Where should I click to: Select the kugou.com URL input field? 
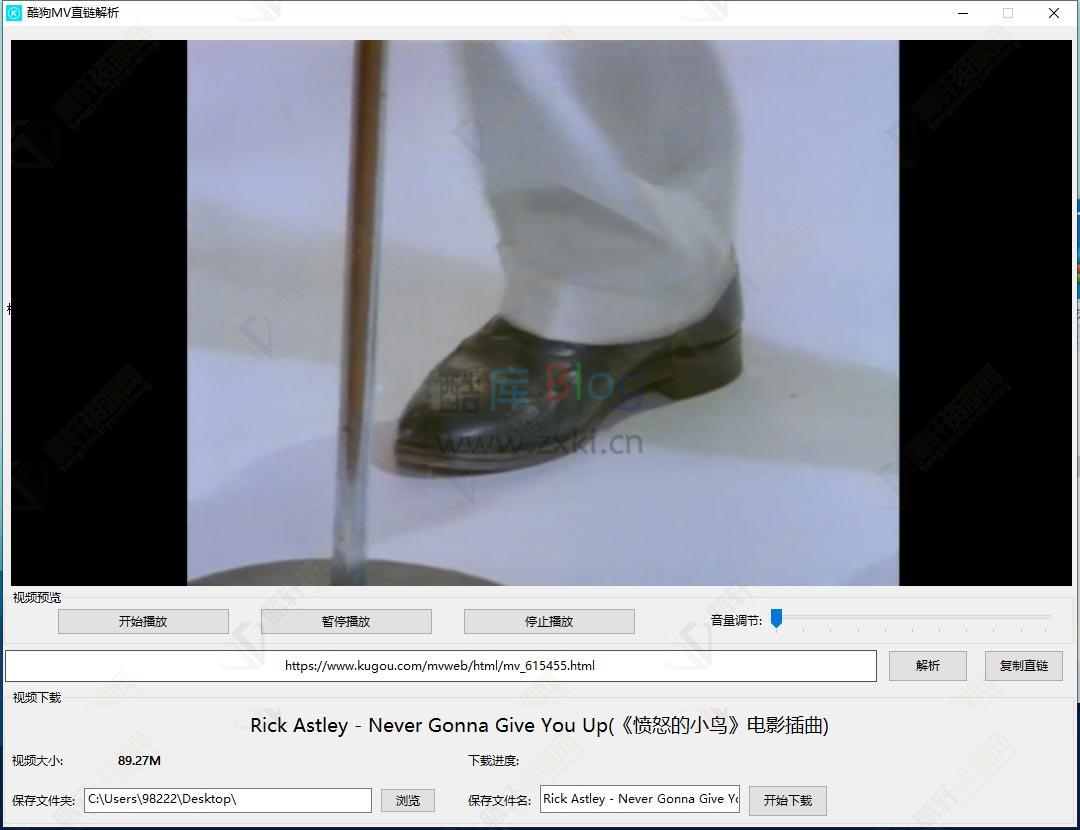[x=440, y=665]
